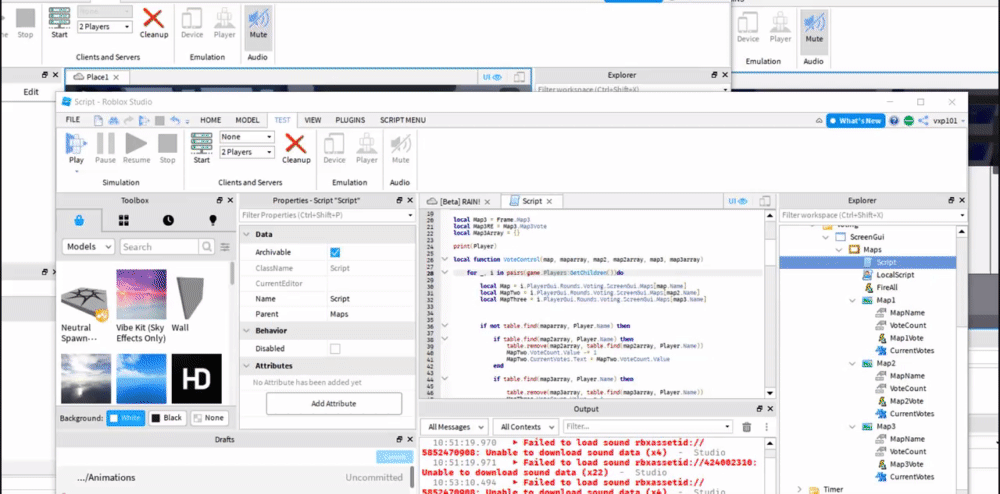This screenshot has height=494, width=1000.
Task: Open Play mode dropdown arrow below Play
Action: point(76,171)
